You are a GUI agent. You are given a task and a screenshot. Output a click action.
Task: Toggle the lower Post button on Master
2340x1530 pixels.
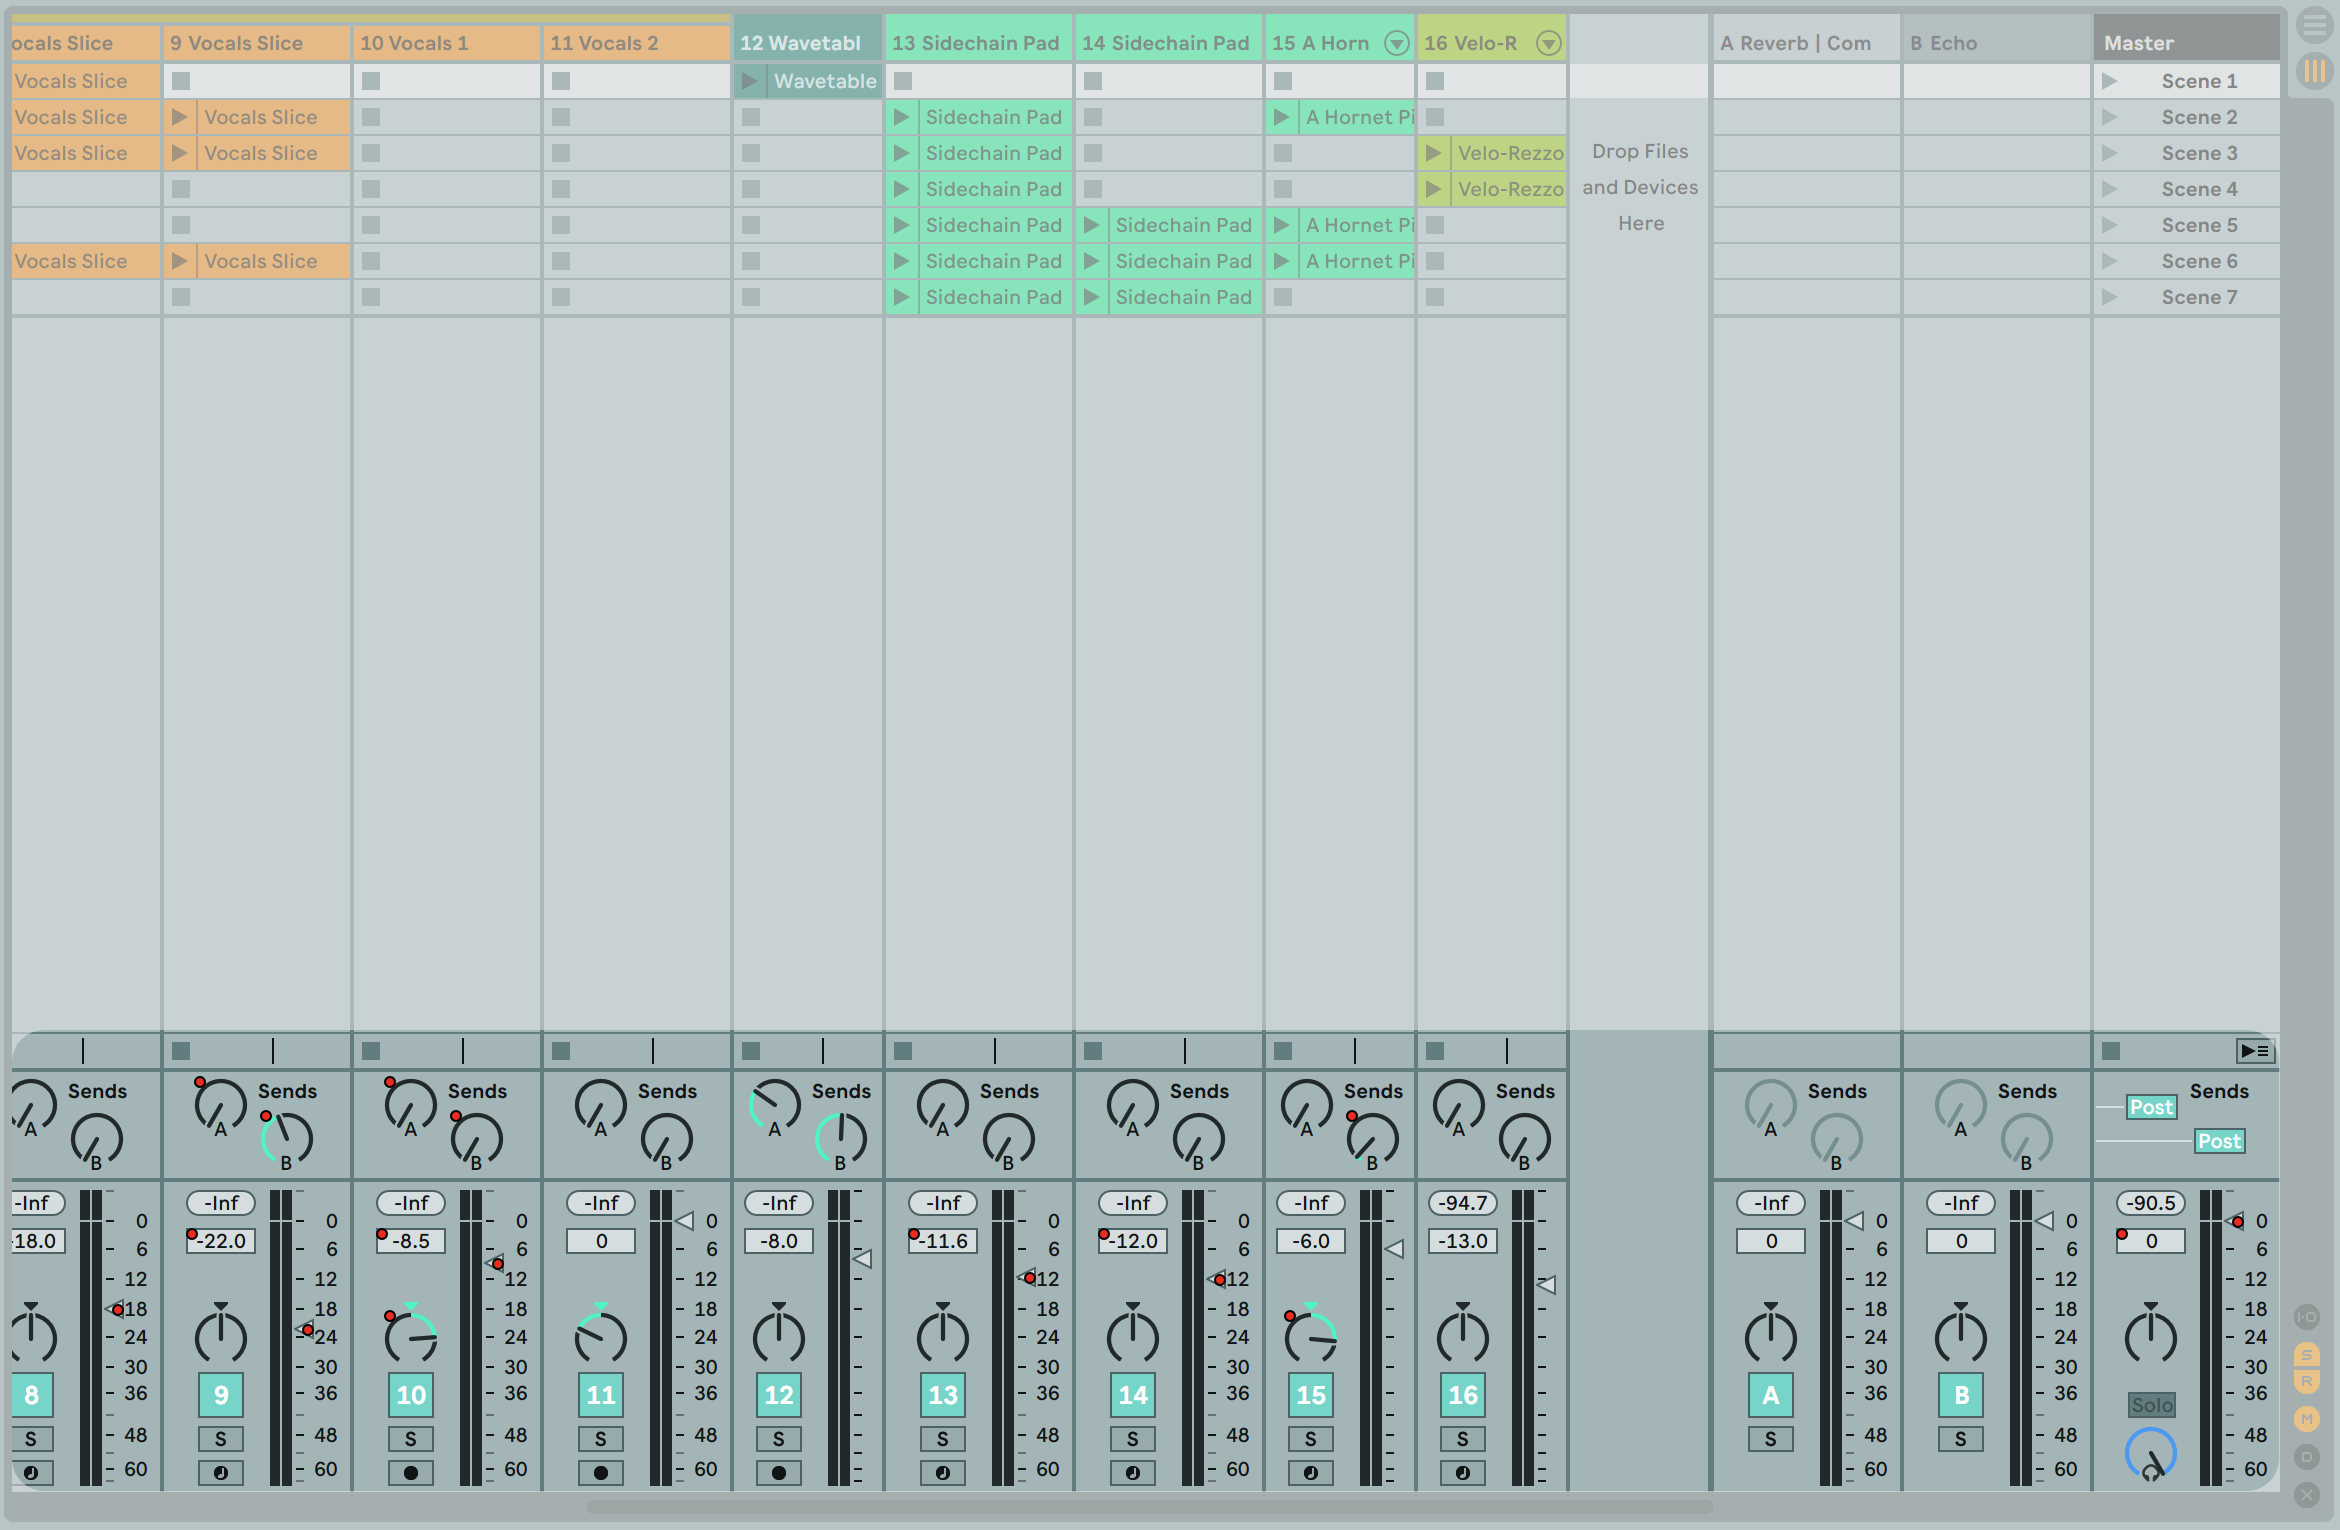[2219, 1141]
